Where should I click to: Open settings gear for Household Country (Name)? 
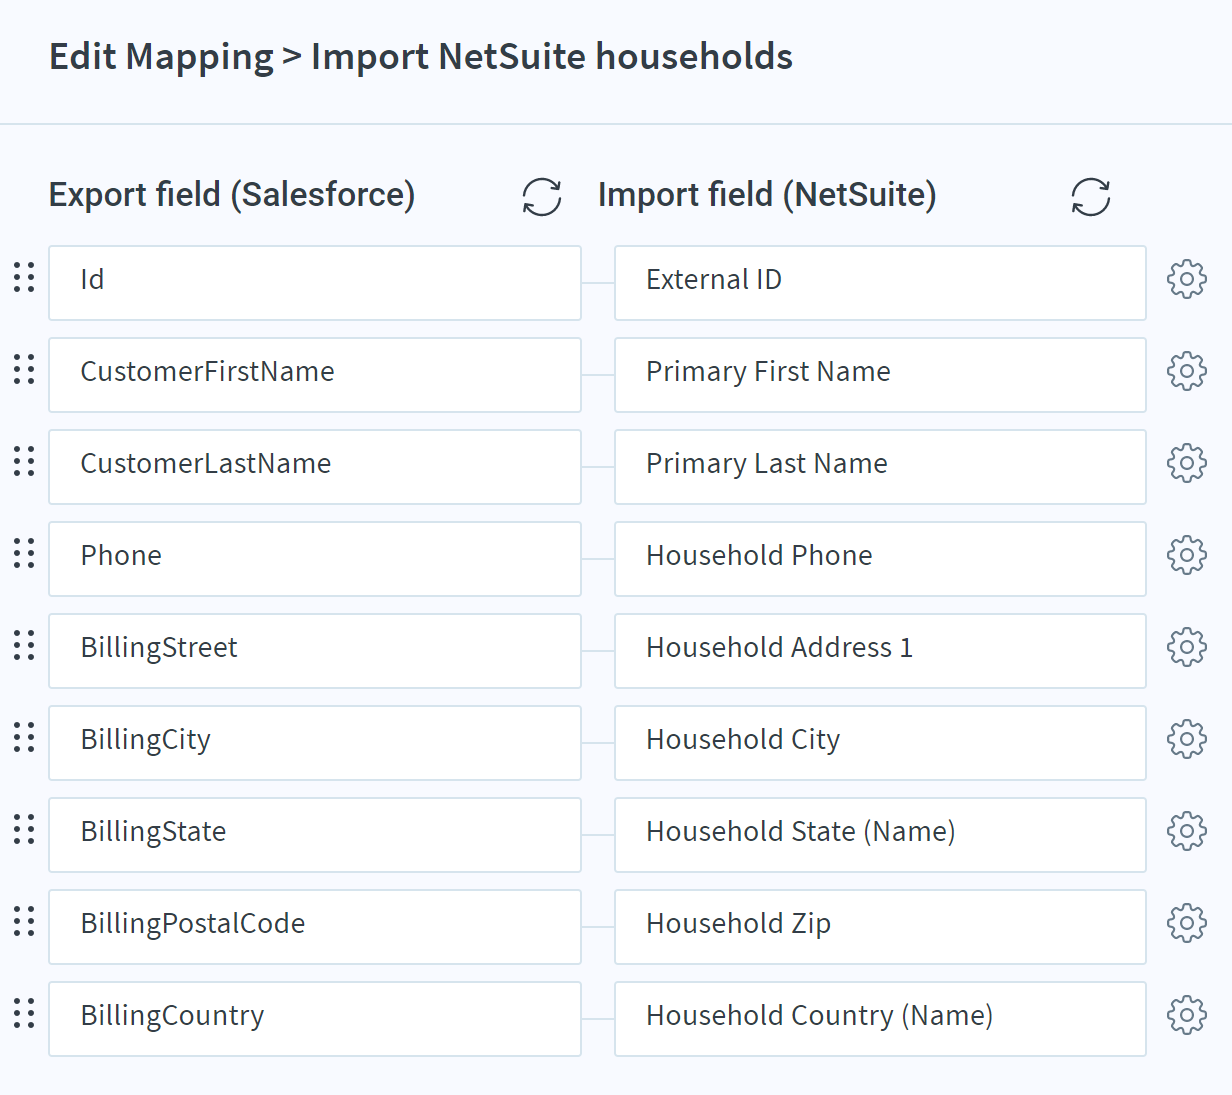tap(1187, 1015)
